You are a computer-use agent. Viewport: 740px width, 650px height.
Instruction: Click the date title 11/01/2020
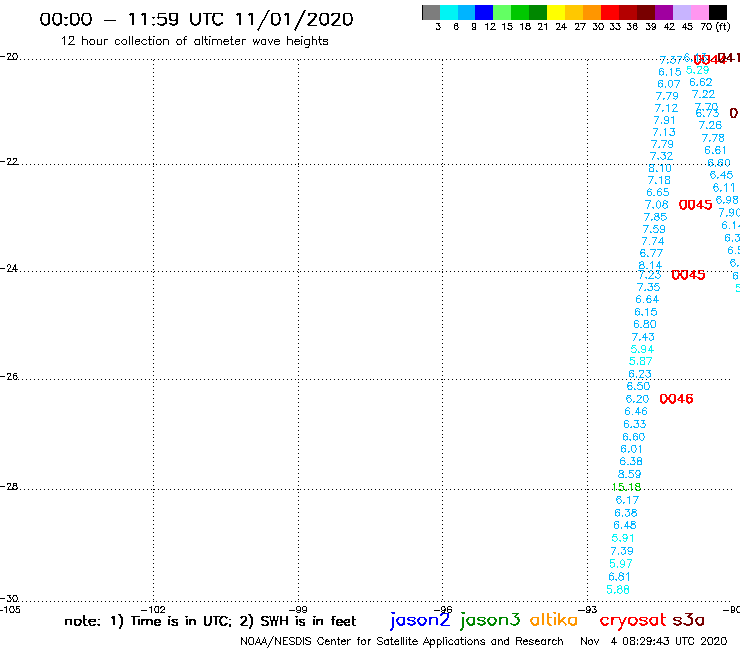coord(294,19)
